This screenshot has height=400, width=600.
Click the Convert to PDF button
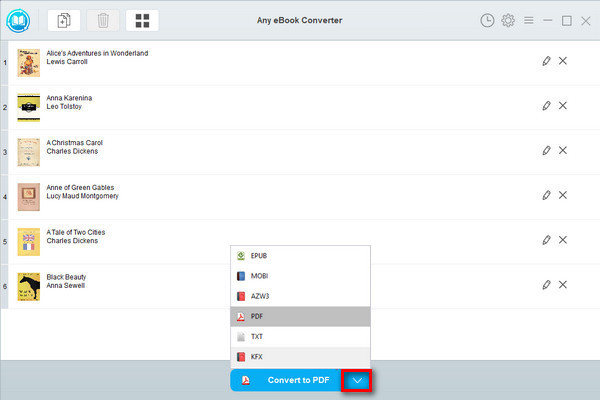click(285, 380)
